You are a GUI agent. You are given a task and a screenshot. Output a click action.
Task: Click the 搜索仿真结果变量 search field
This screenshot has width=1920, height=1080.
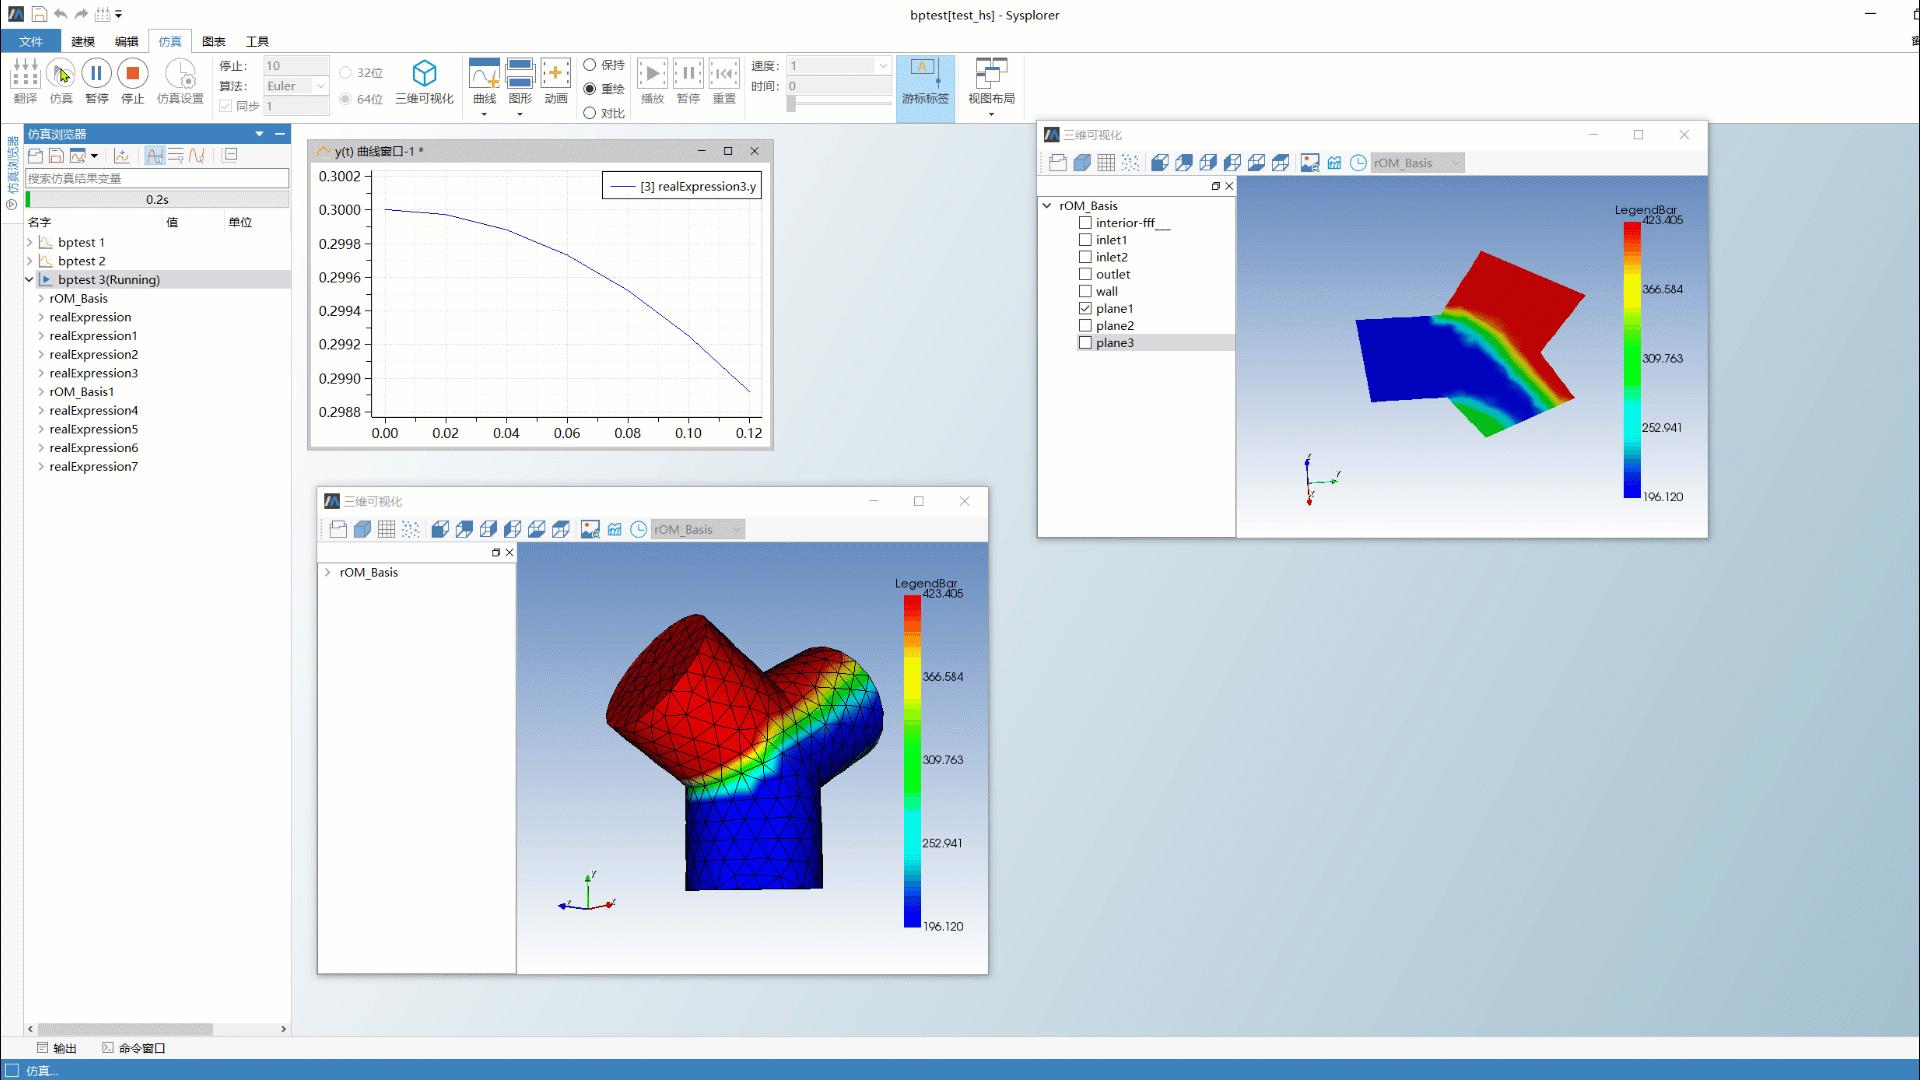(x=157, y=178)
